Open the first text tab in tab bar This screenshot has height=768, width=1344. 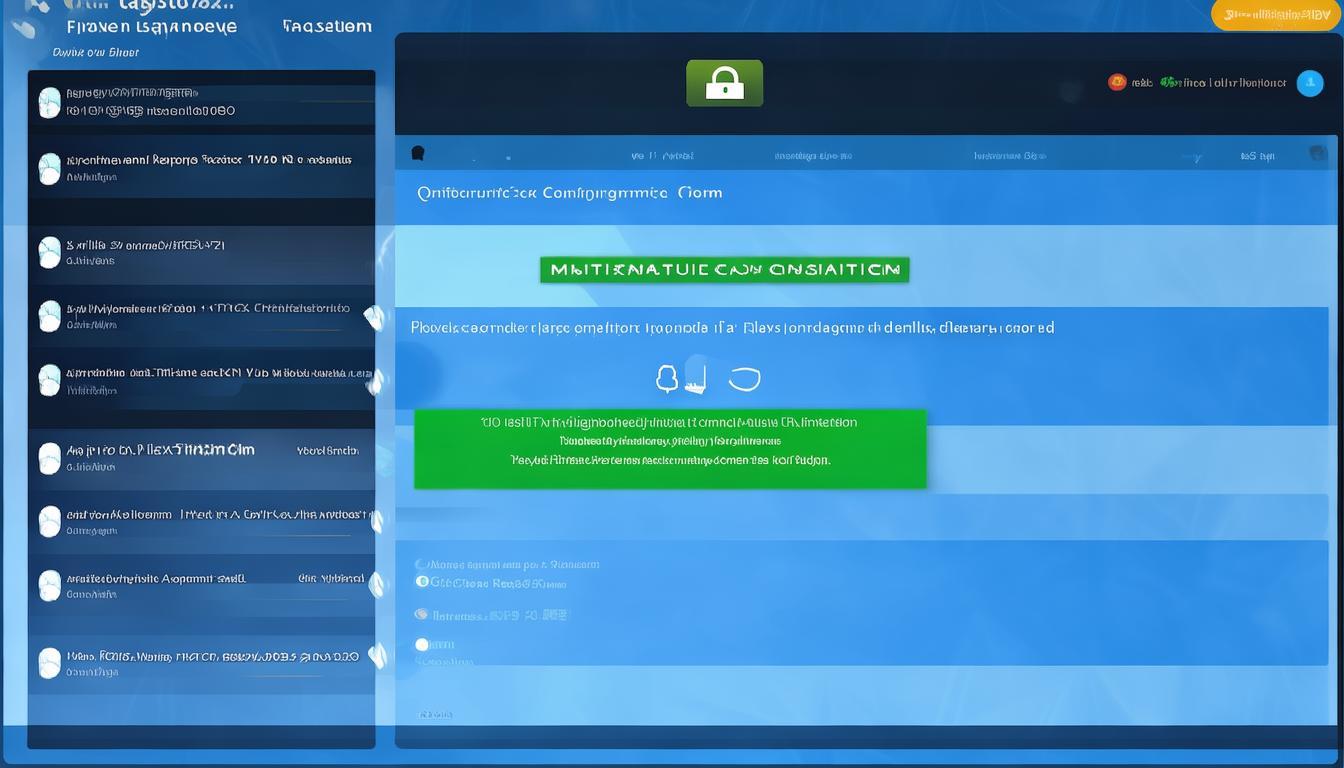point(662,156)
